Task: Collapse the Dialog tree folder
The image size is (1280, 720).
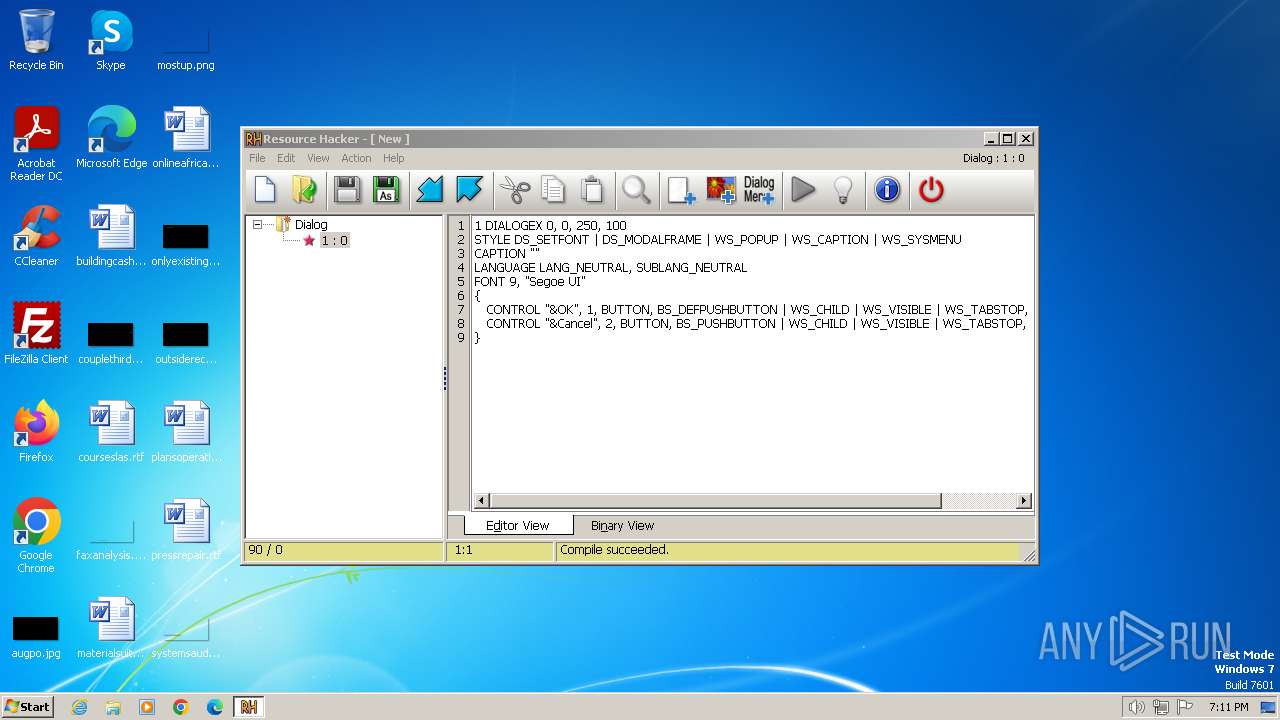Action: [x=257, y=225]
